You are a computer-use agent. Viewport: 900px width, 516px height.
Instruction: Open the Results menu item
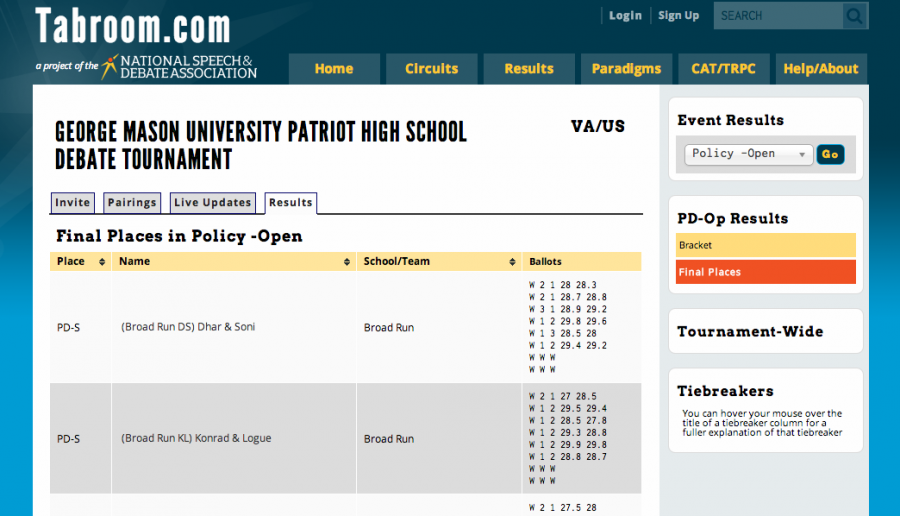click(529, 69)
